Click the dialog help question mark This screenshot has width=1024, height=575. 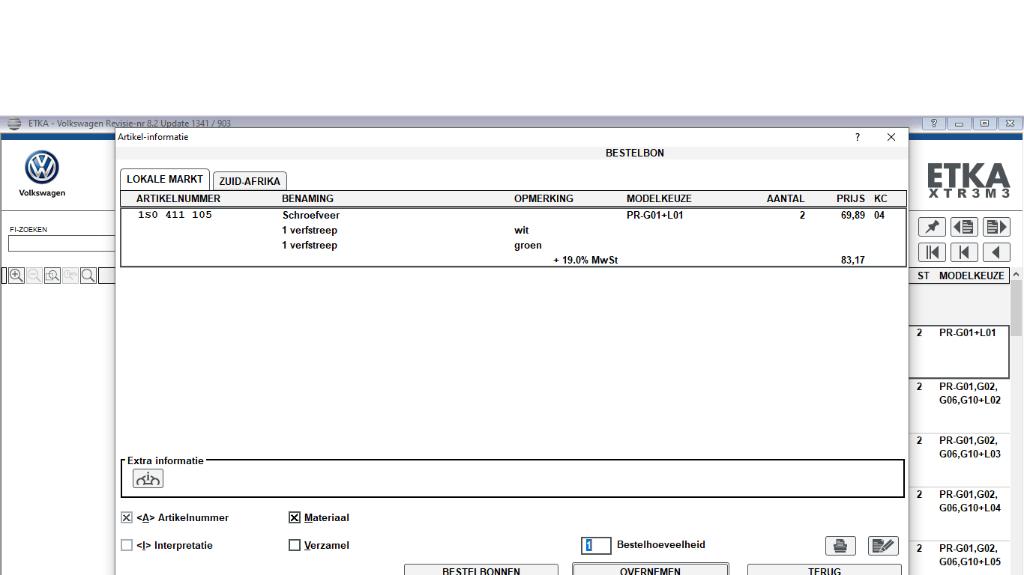coord(857,137)
